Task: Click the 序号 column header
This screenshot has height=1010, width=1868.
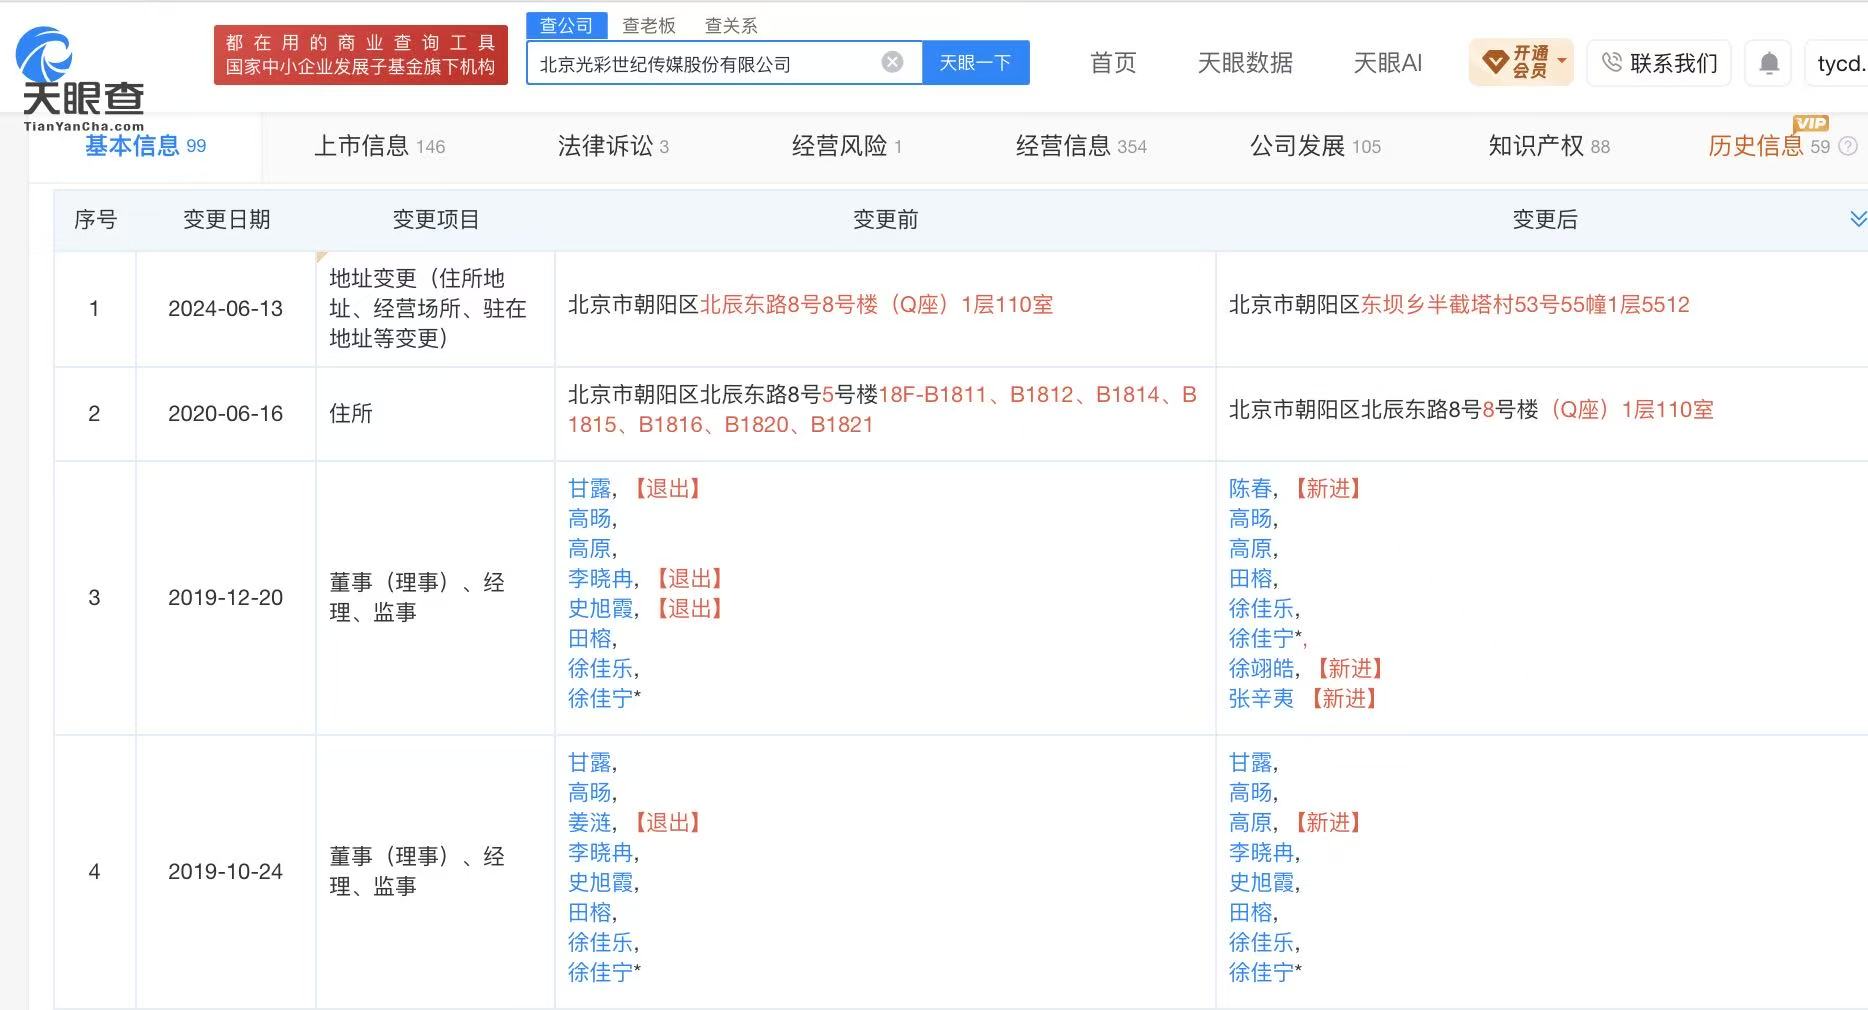Action: pyautogui.click(x=95, y=220)
